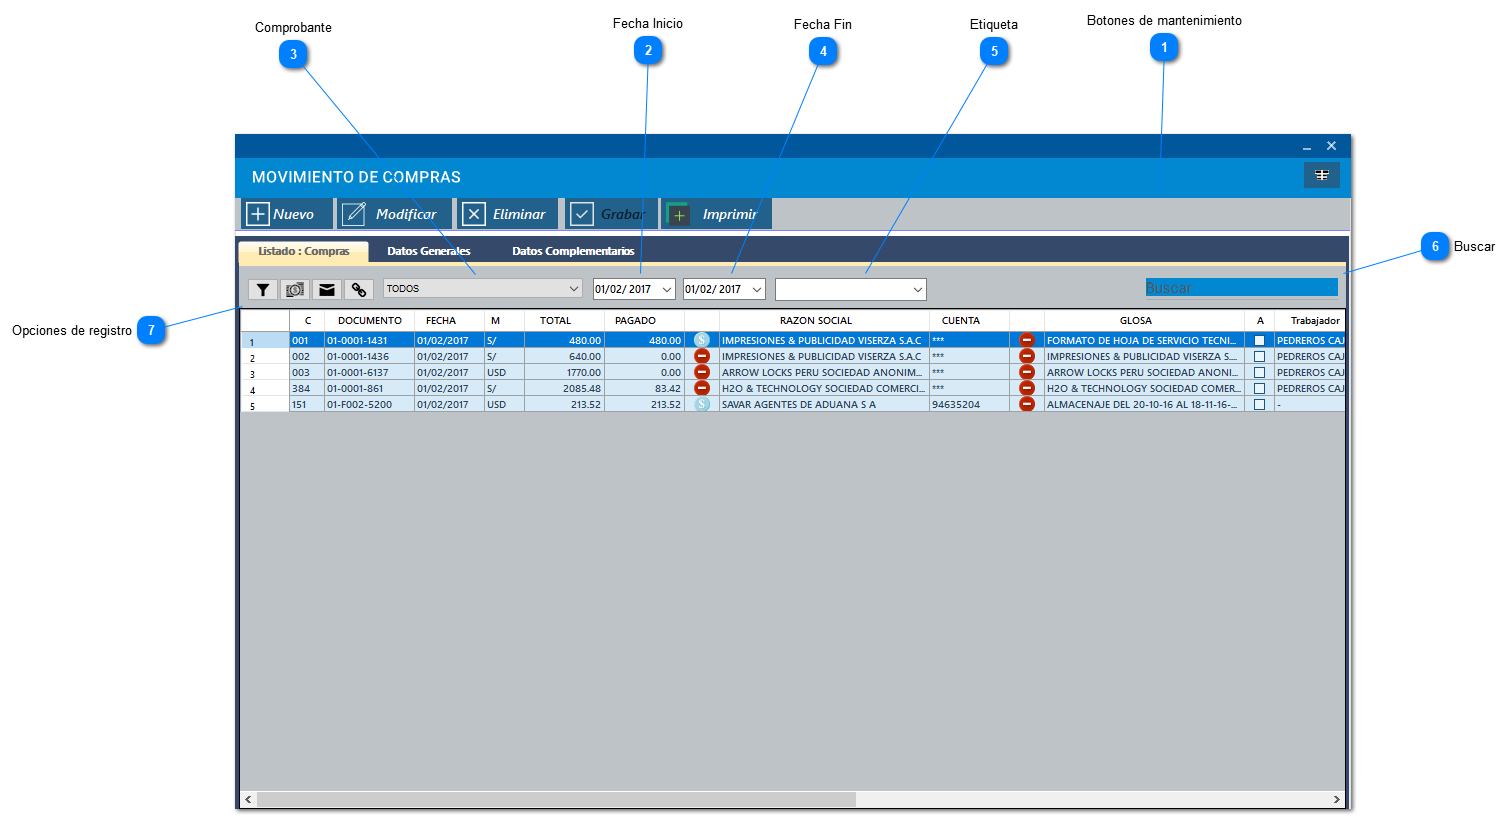Click the Trabajador column header

(1310, 321)
